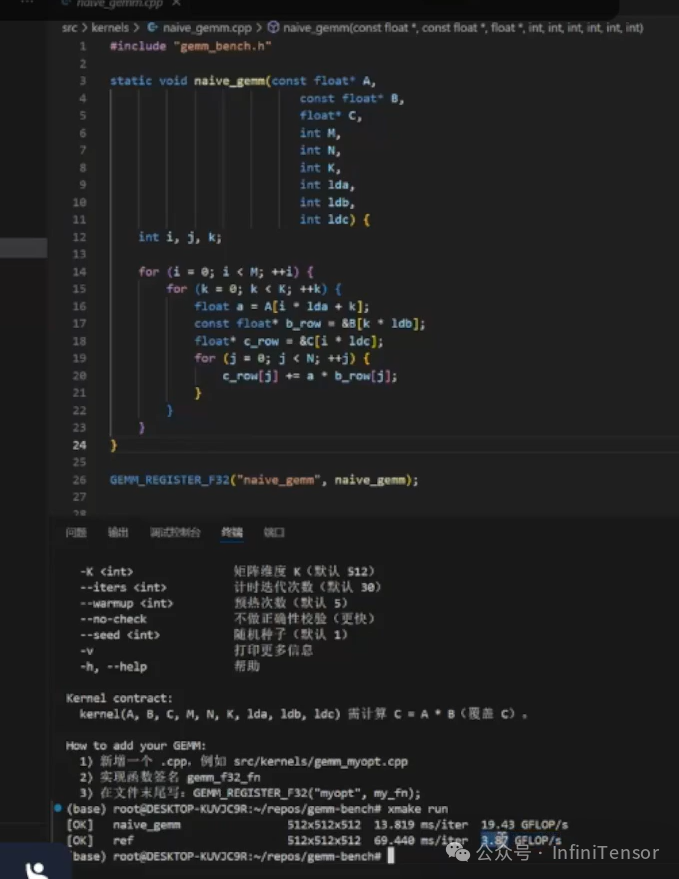679x879 pixels.
Task: Close the naive_gemm.cpp editor tab
Action: (x=176, y=3)
